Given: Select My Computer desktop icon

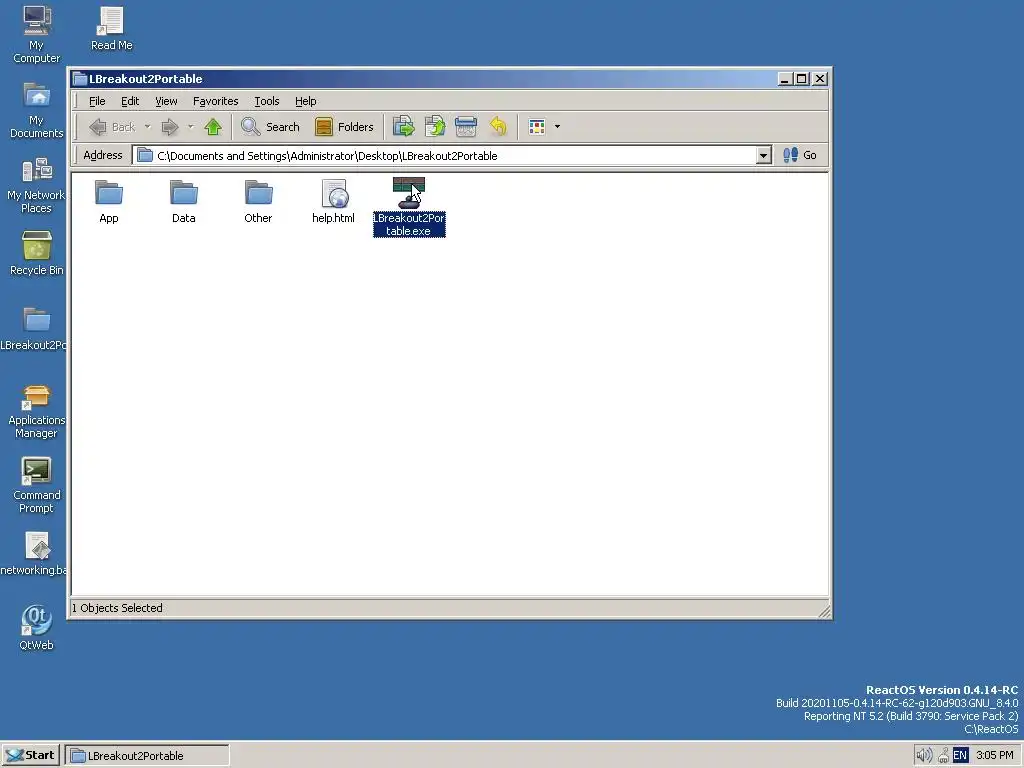Looking at the screenshot, I should (37, 34).
